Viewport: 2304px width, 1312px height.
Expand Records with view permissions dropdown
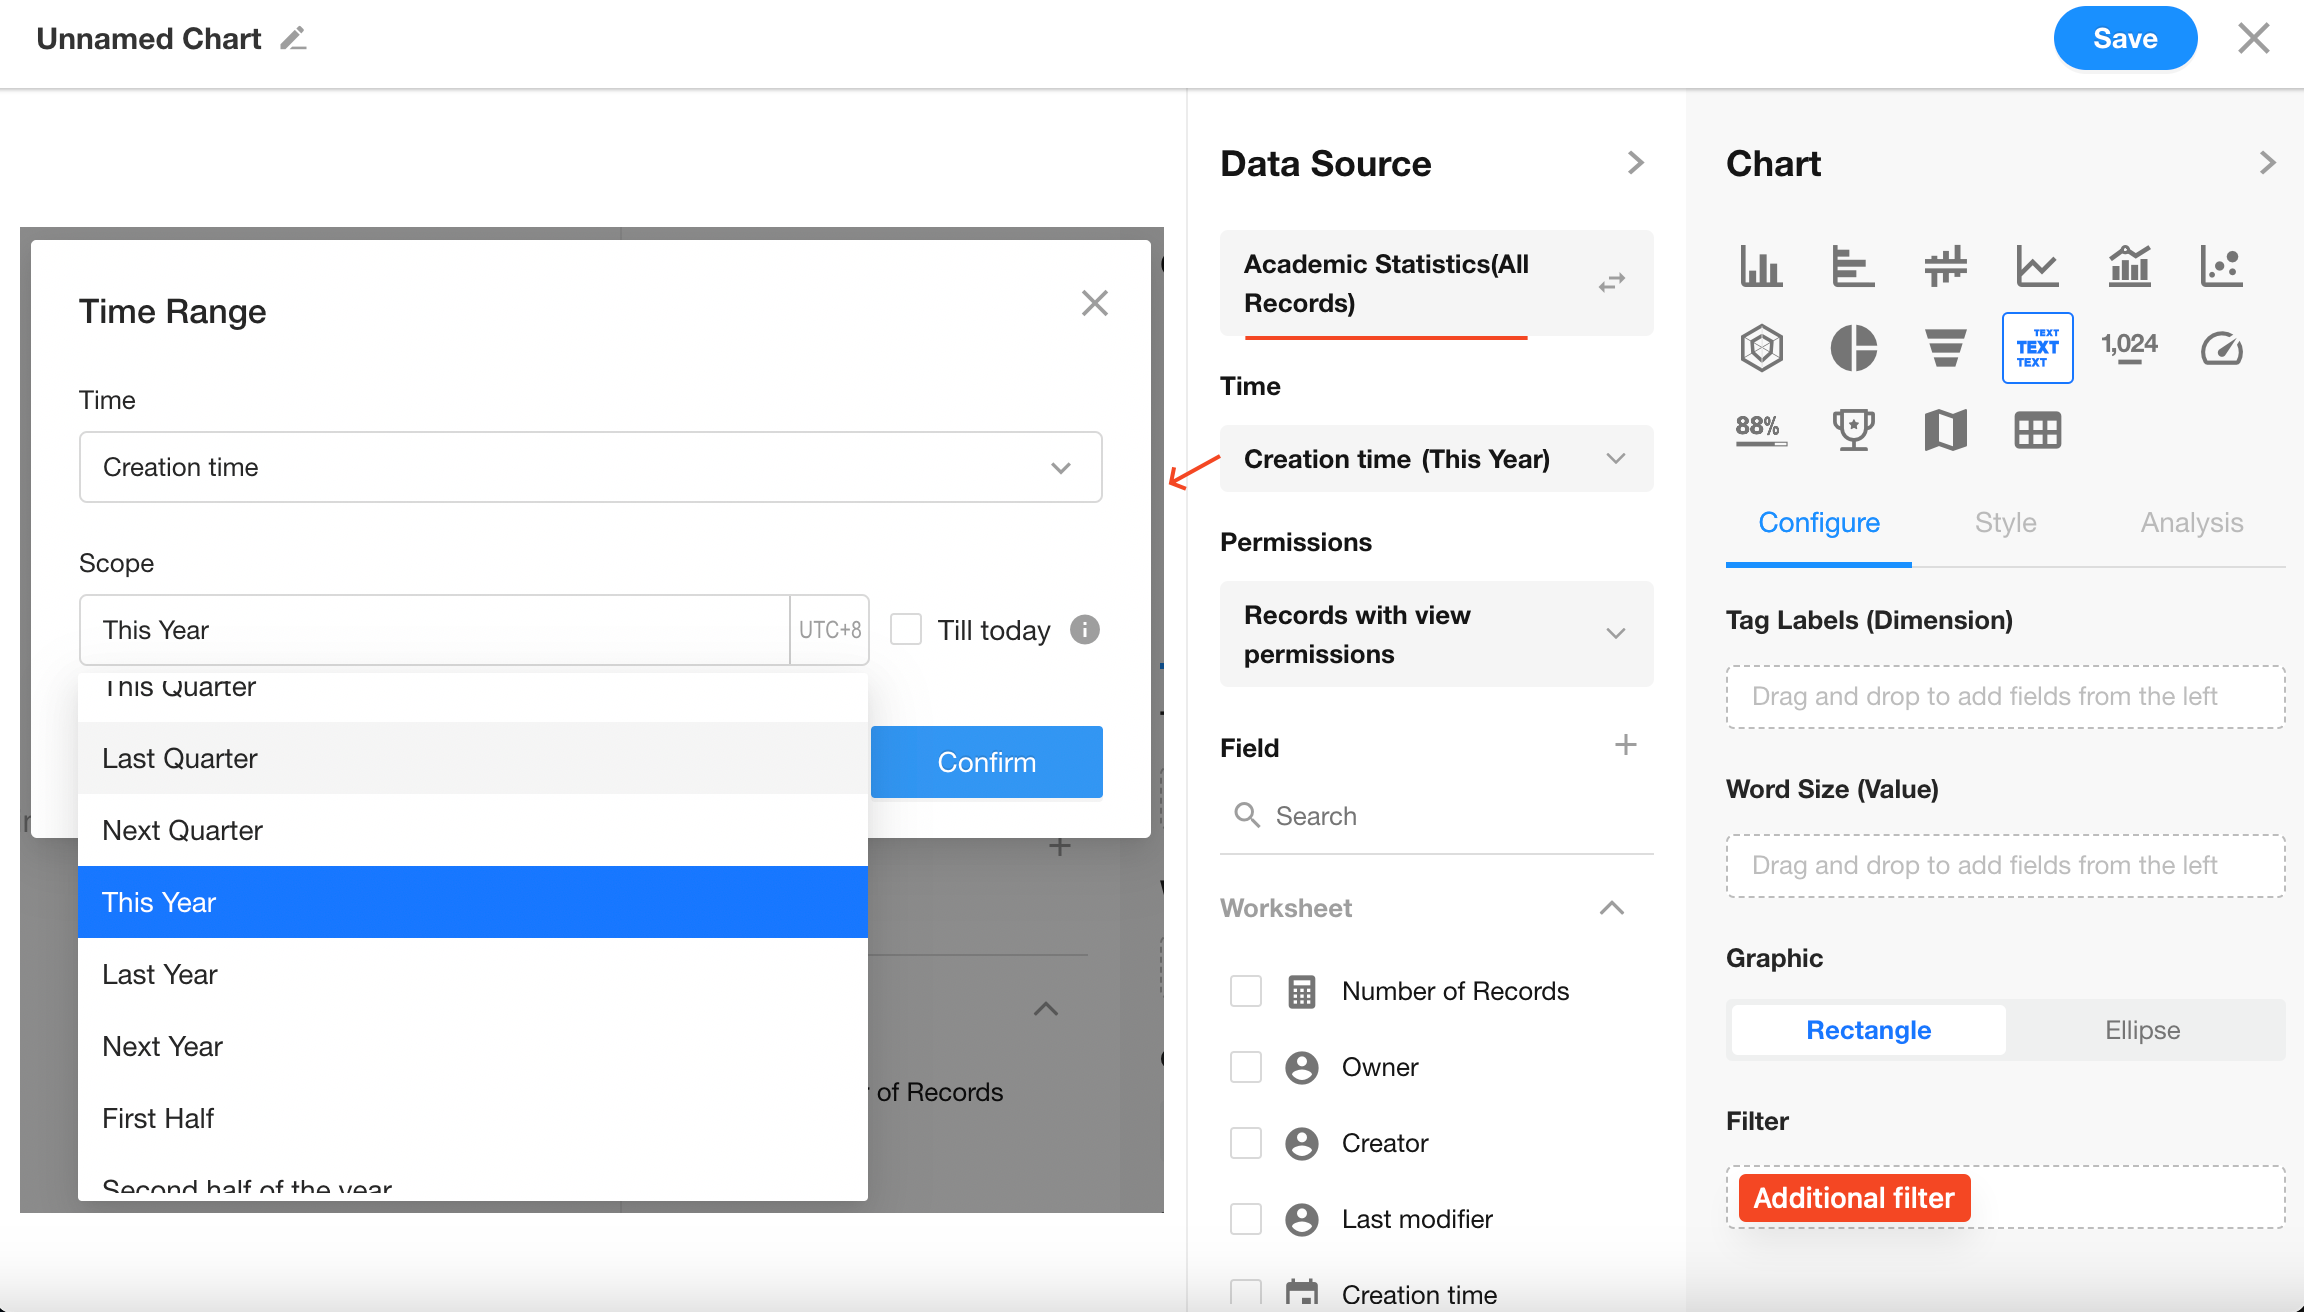click(x=1436, y=634)
